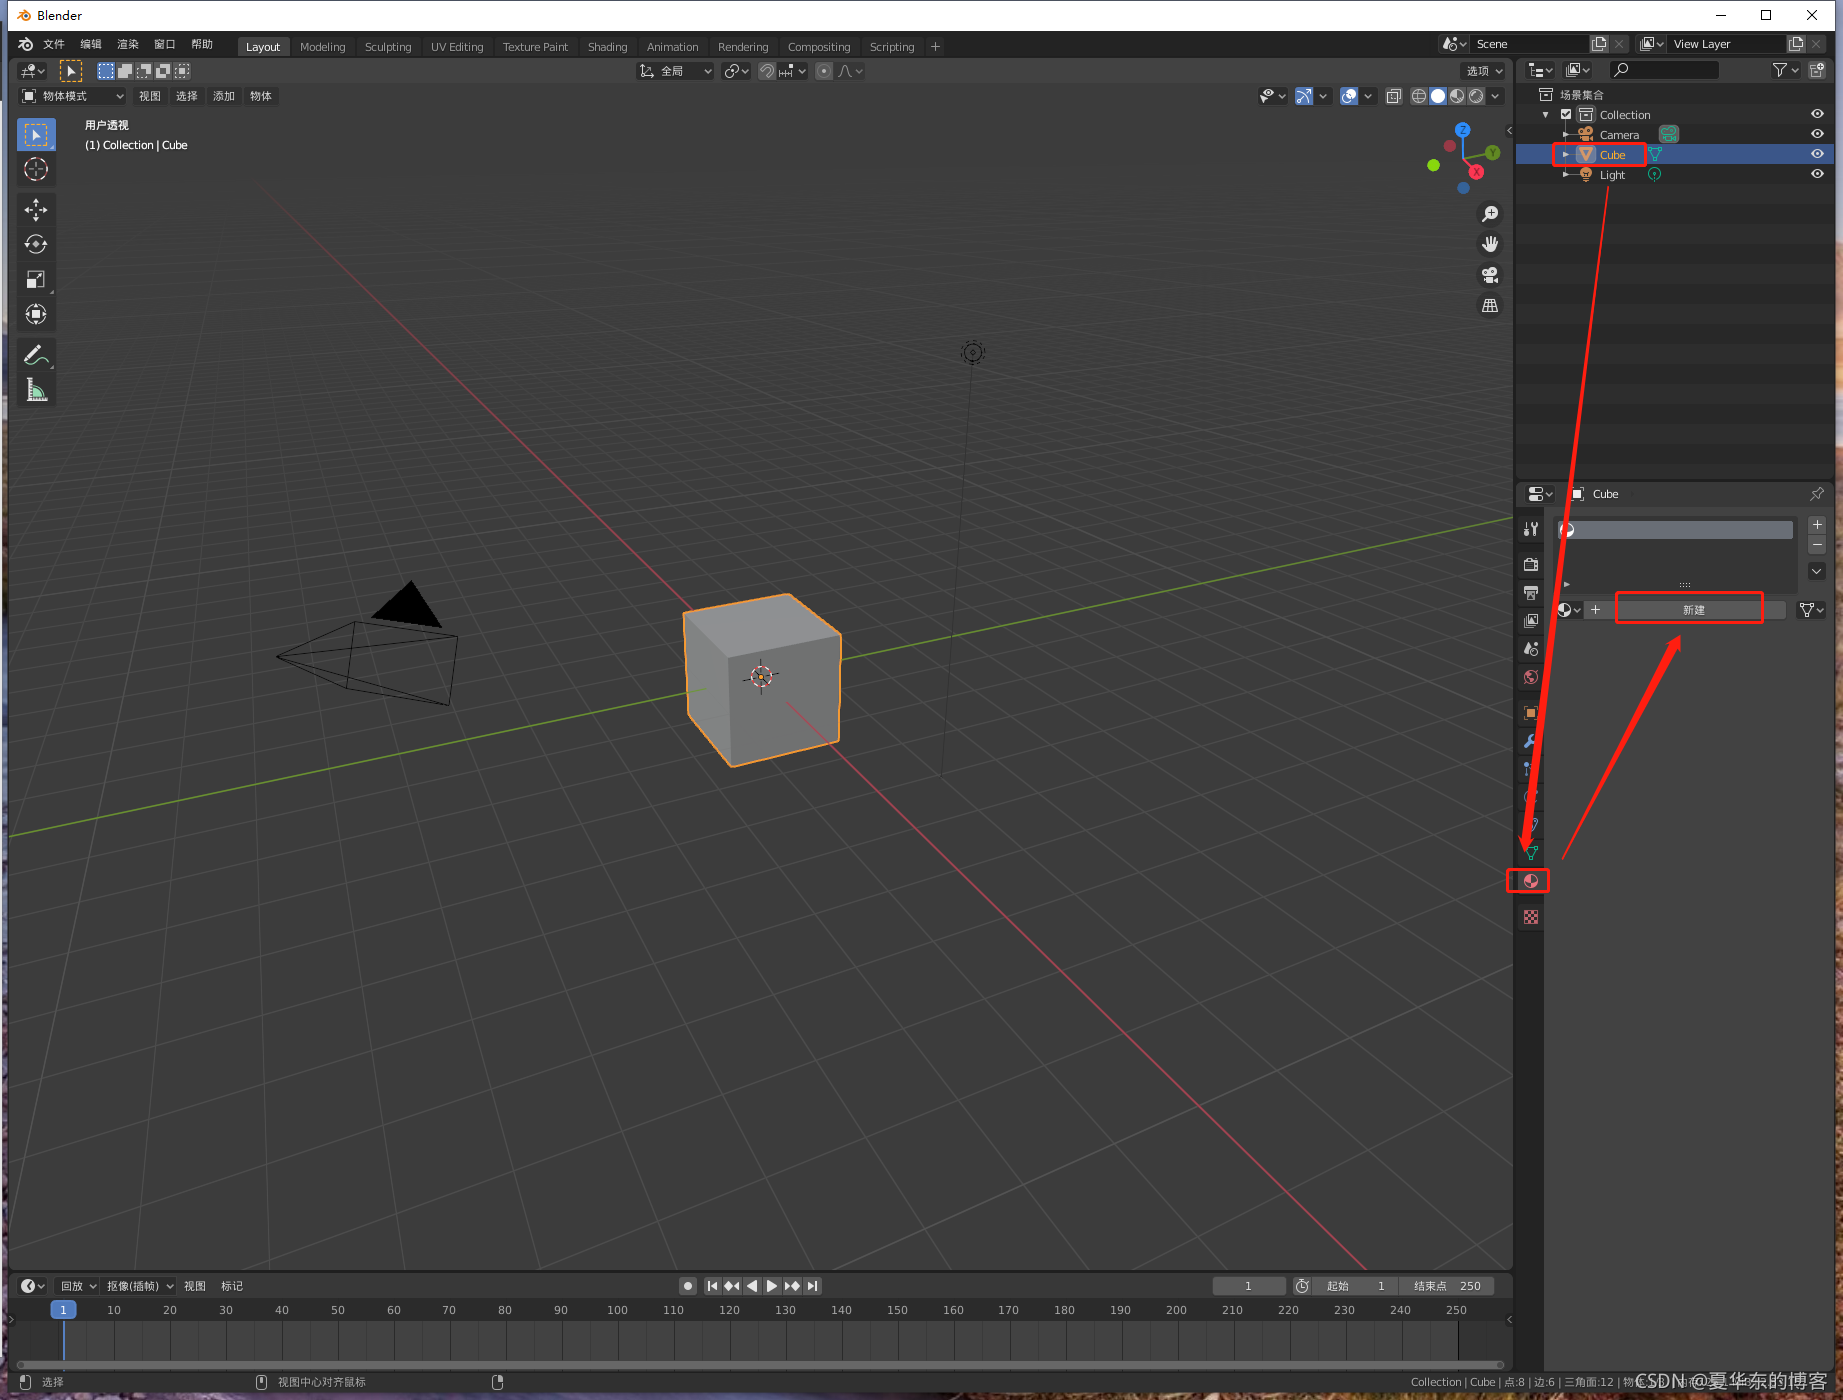Image resolution: width=1843 pixels, height=1400 pixels.
Task: Hide the Cube object with its eye icon
Action: (x=1817, y=154)
